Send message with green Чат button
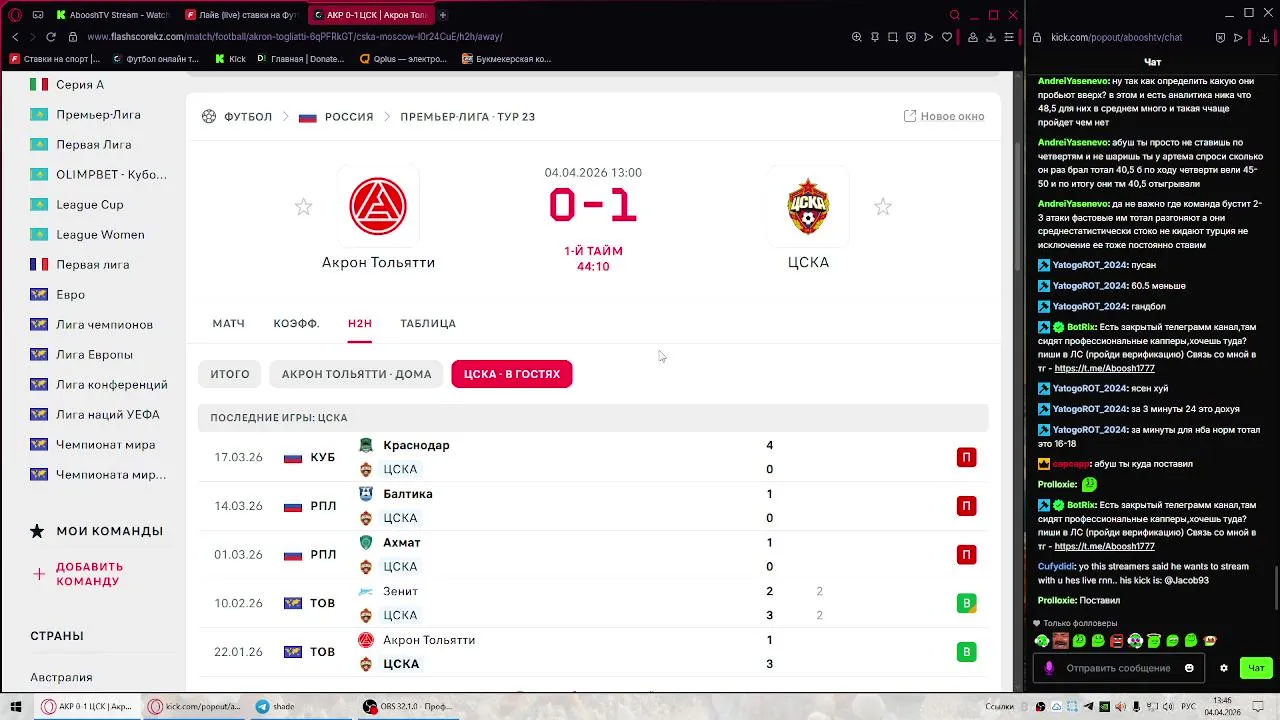This screenshot has height=720, width=1280. pos(1256,668)
